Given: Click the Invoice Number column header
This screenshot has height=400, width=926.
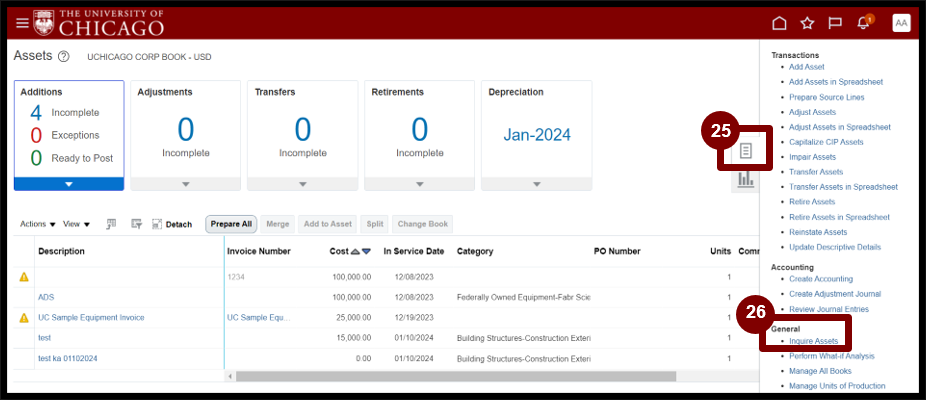Looking at the screenshot, I should click(x=259, y=251).
